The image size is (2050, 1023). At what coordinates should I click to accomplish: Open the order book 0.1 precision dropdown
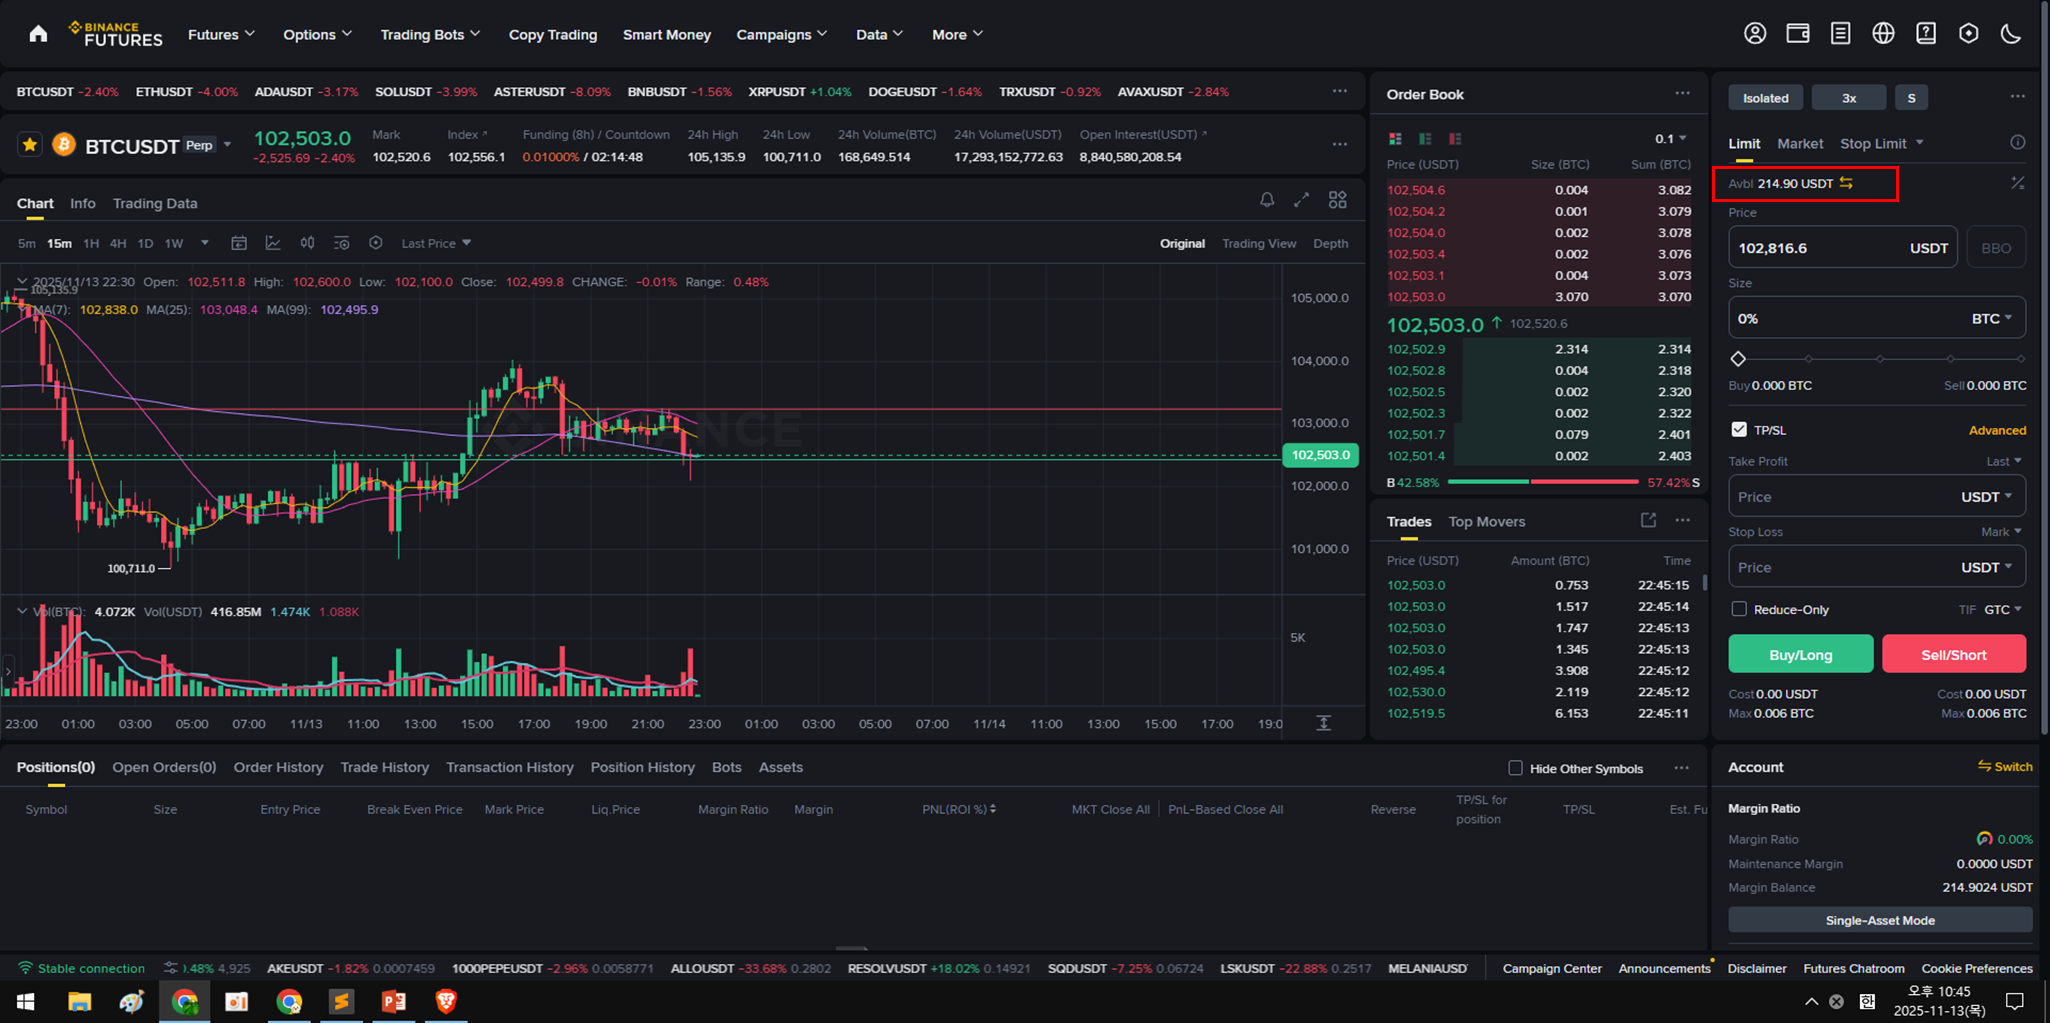1670,138
